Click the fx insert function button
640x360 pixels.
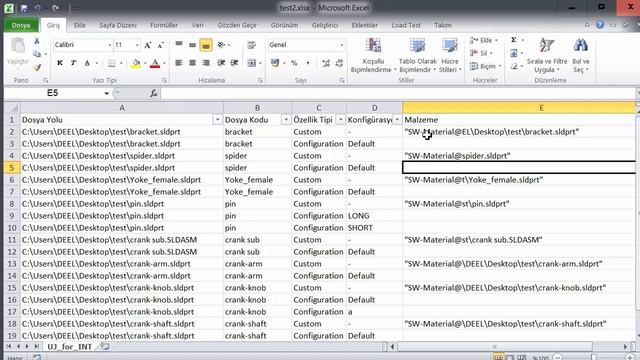click(x=153, y=93)
